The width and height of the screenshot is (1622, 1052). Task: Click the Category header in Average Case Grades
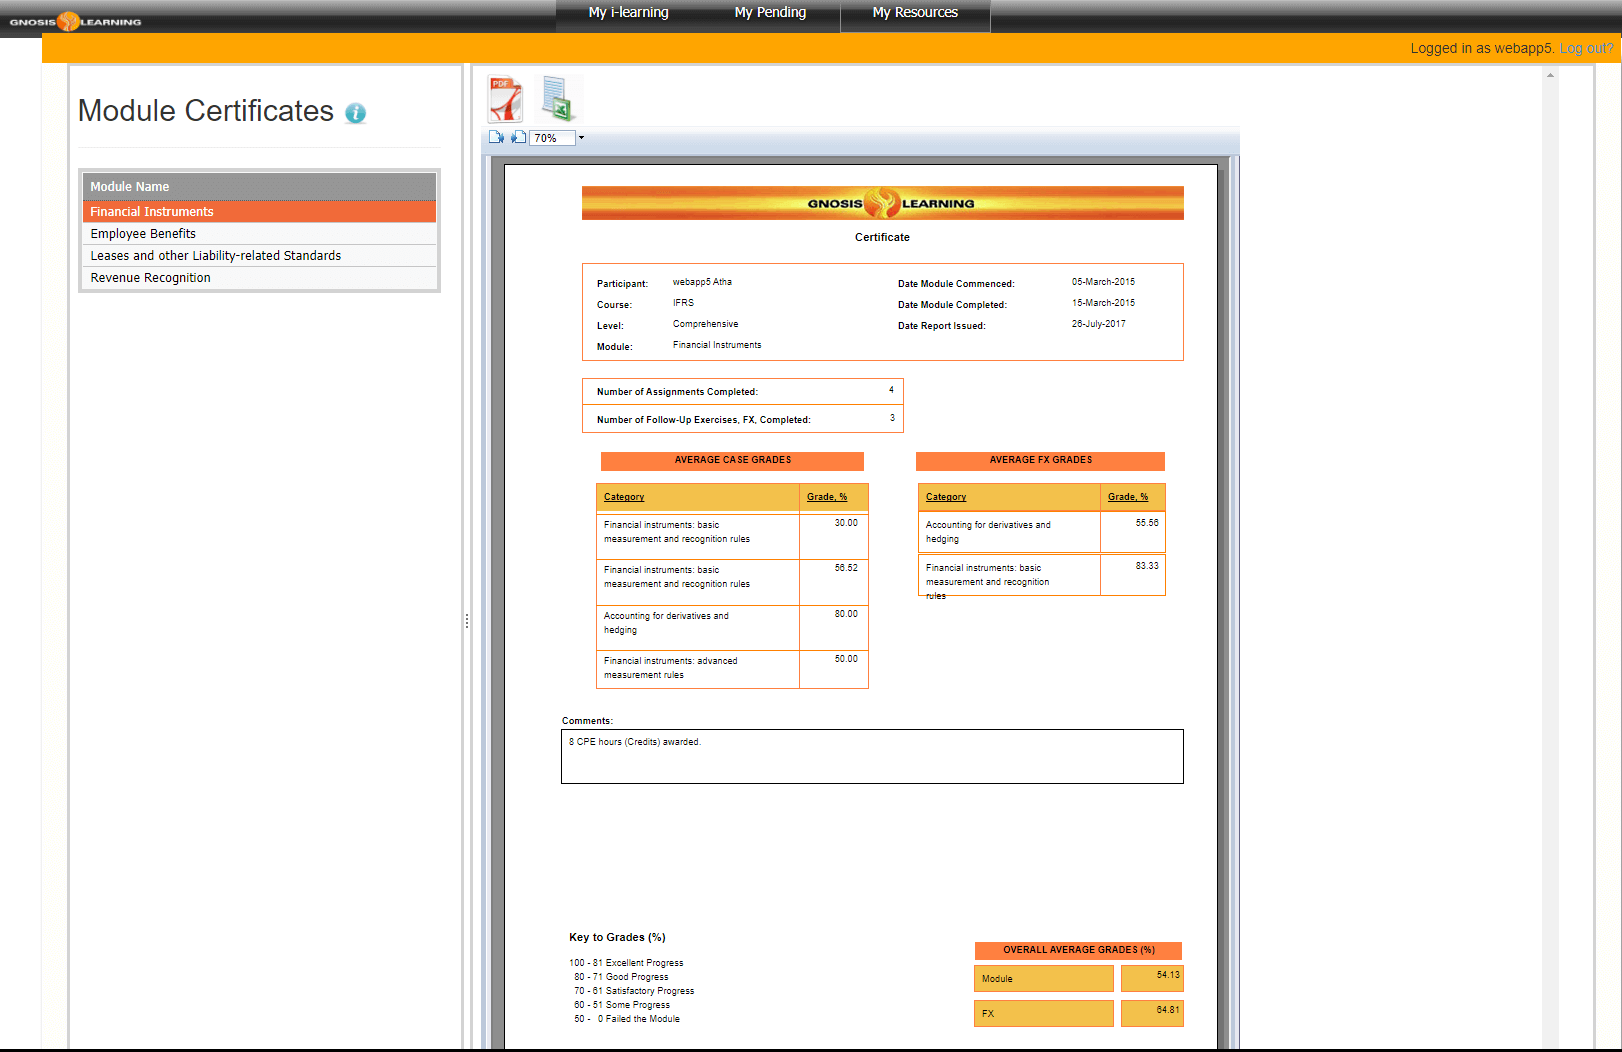coord(624,497)
